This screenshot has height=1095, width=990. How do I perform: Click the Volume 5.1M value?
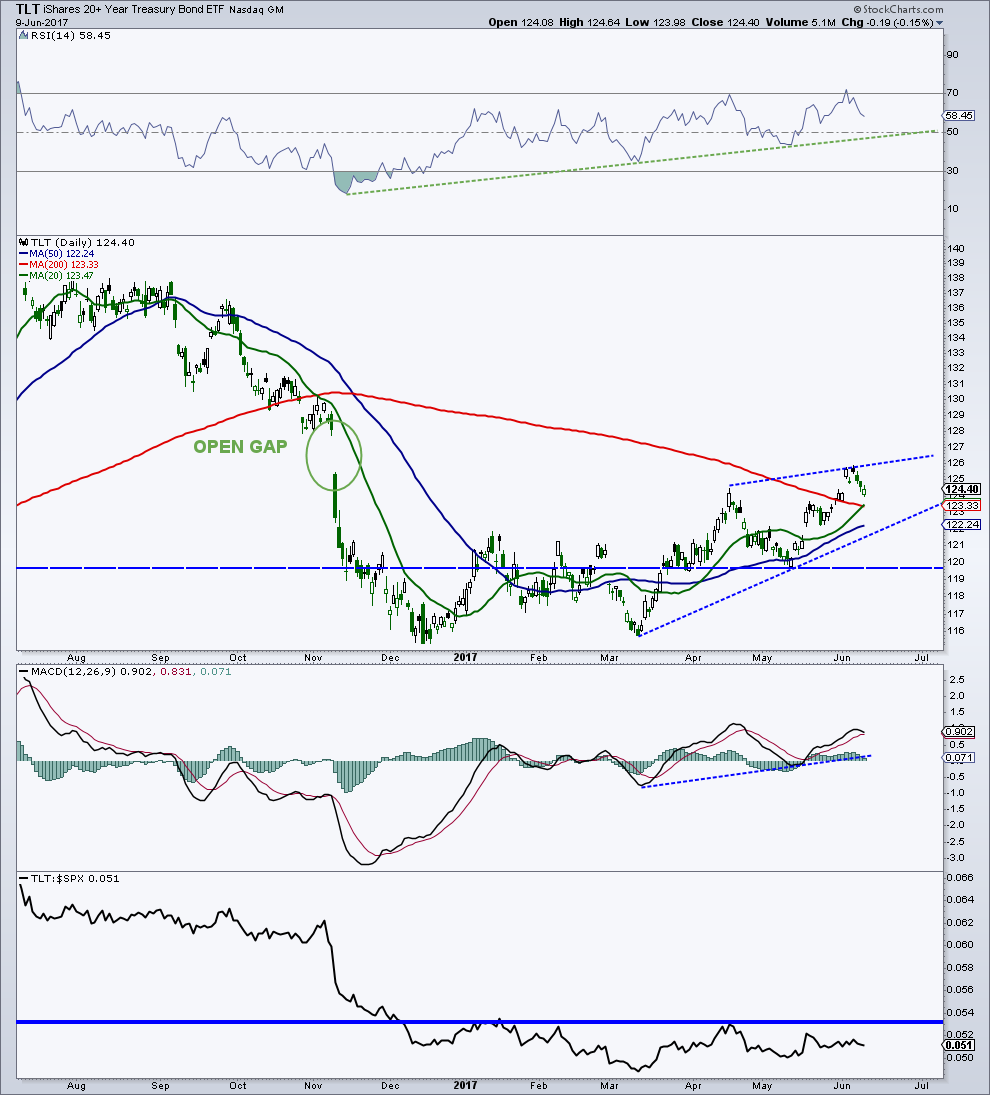(800, 22)
